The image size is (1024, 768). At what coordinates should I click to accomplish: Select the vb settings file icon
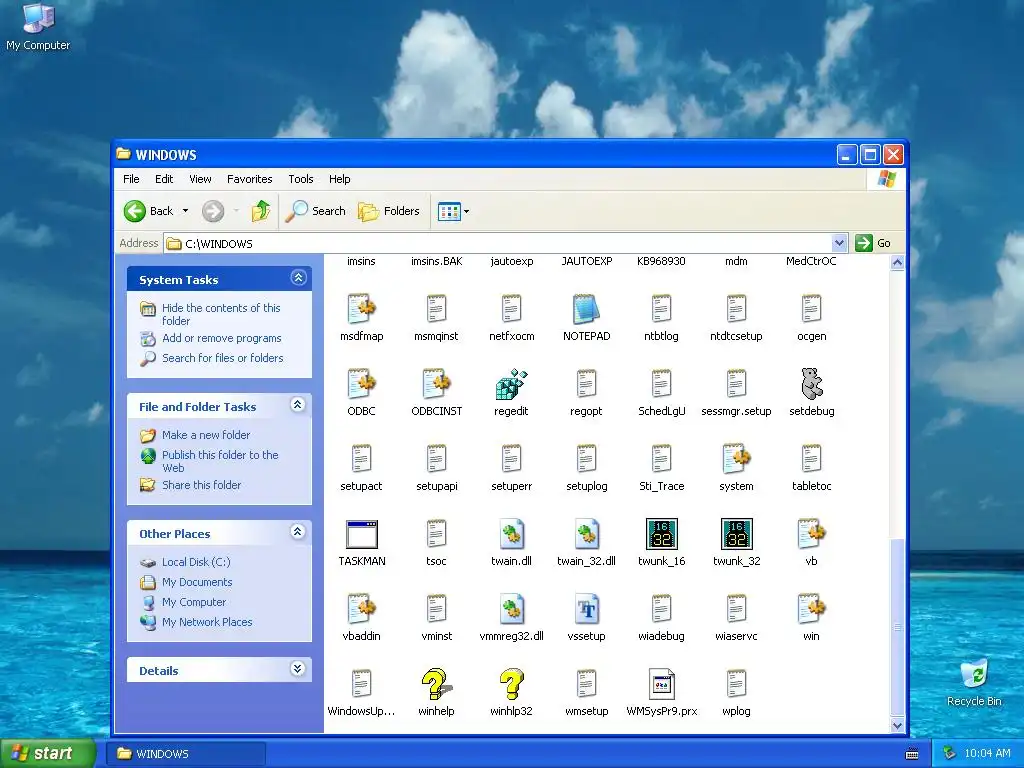[x=811, y=534]
